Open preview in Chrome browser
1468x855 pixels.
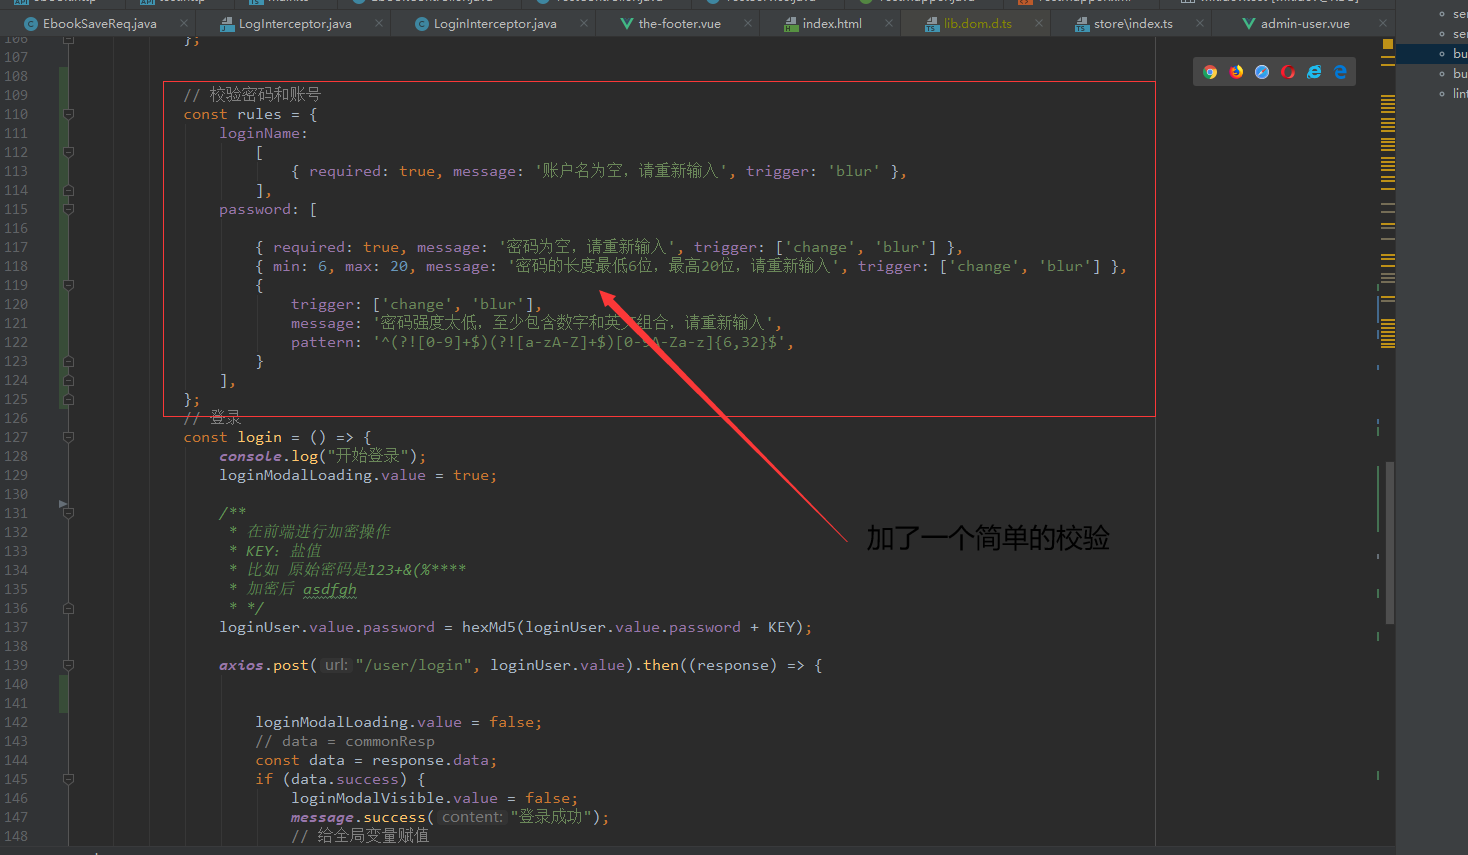pos(1210,72)
